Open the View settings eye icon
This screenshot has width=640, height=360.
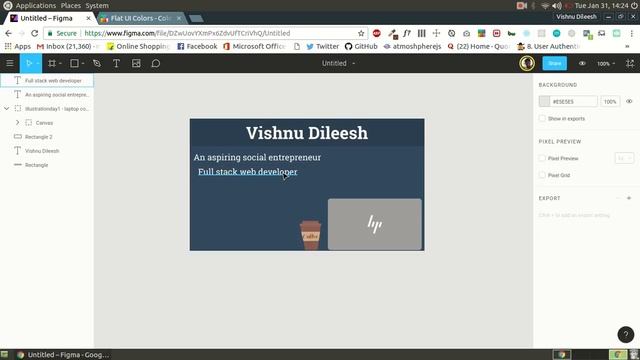(x=582, y=63)
